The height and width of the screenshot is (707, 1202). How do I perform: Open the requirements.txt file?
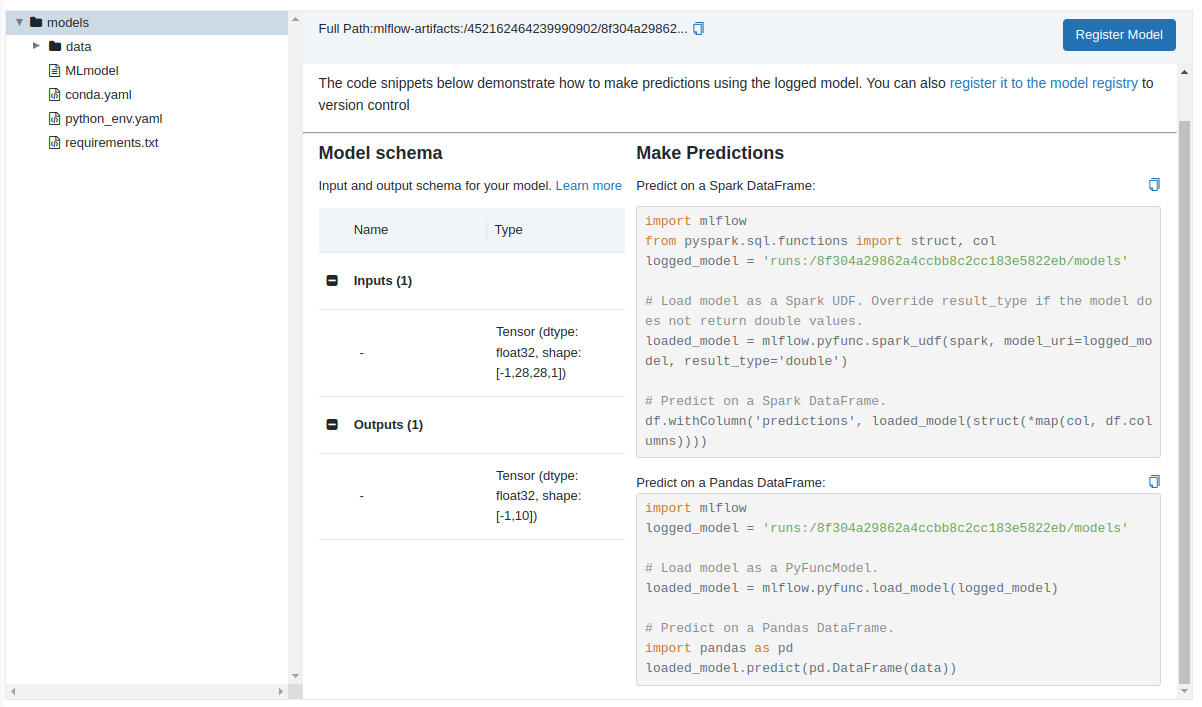111,143
